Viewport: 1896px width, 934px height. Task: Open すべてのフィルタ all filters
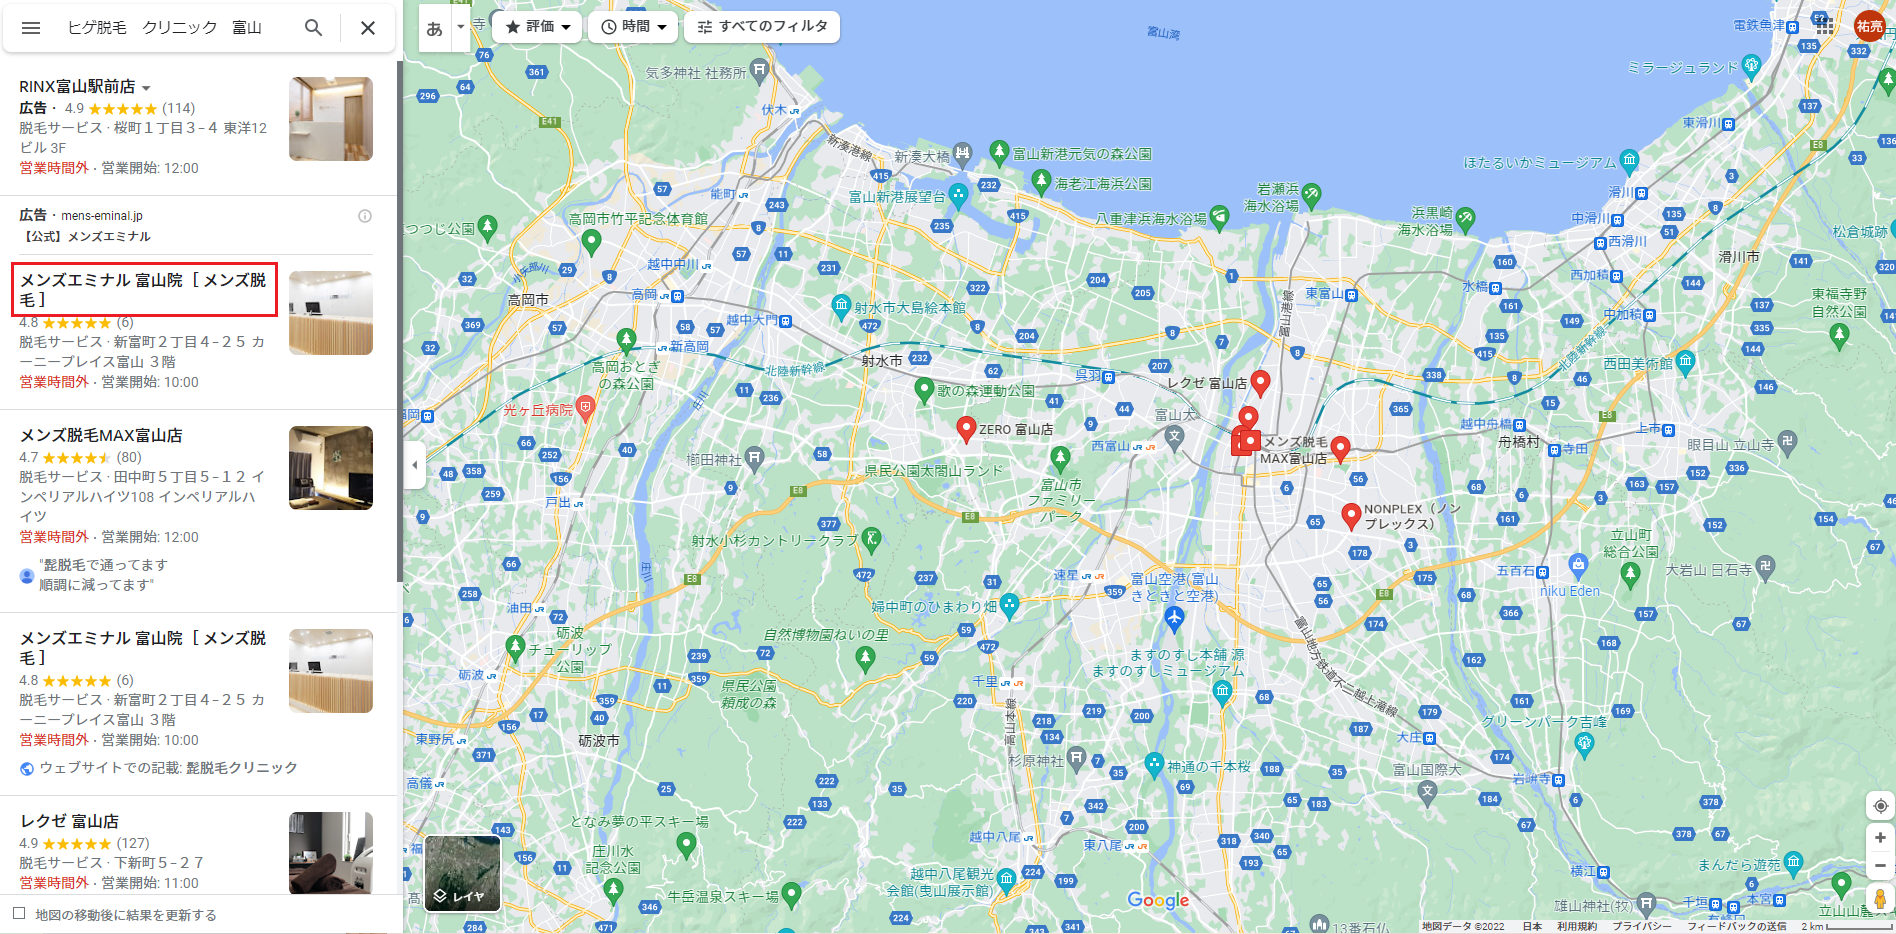coord(762,27)
